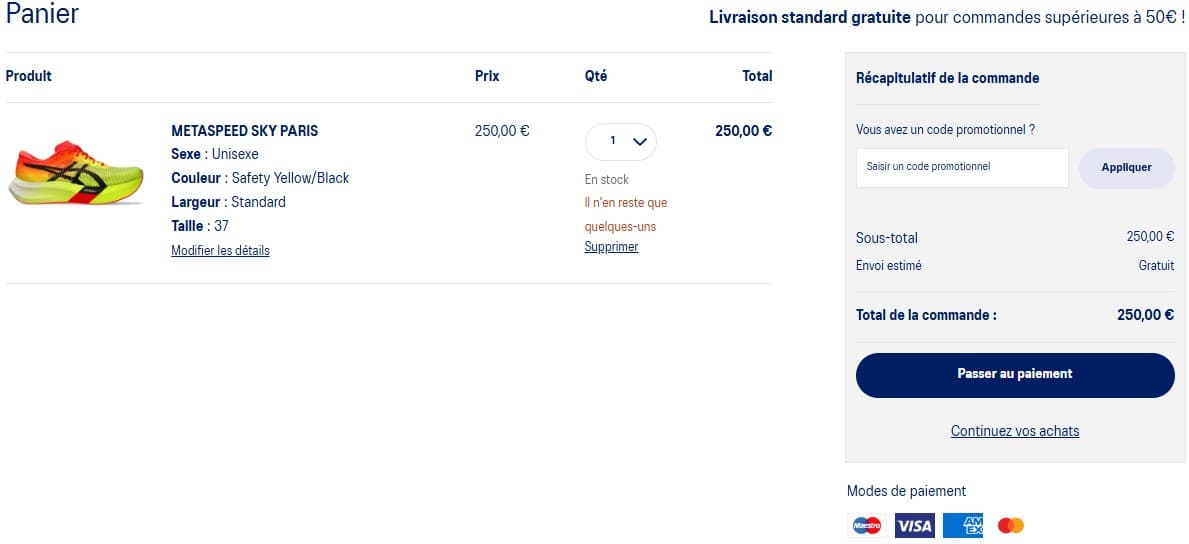Open the quantity dropdown
The width and height of the screenshot is (1189, 544).
pyautogui.click(x=621, y=142)
